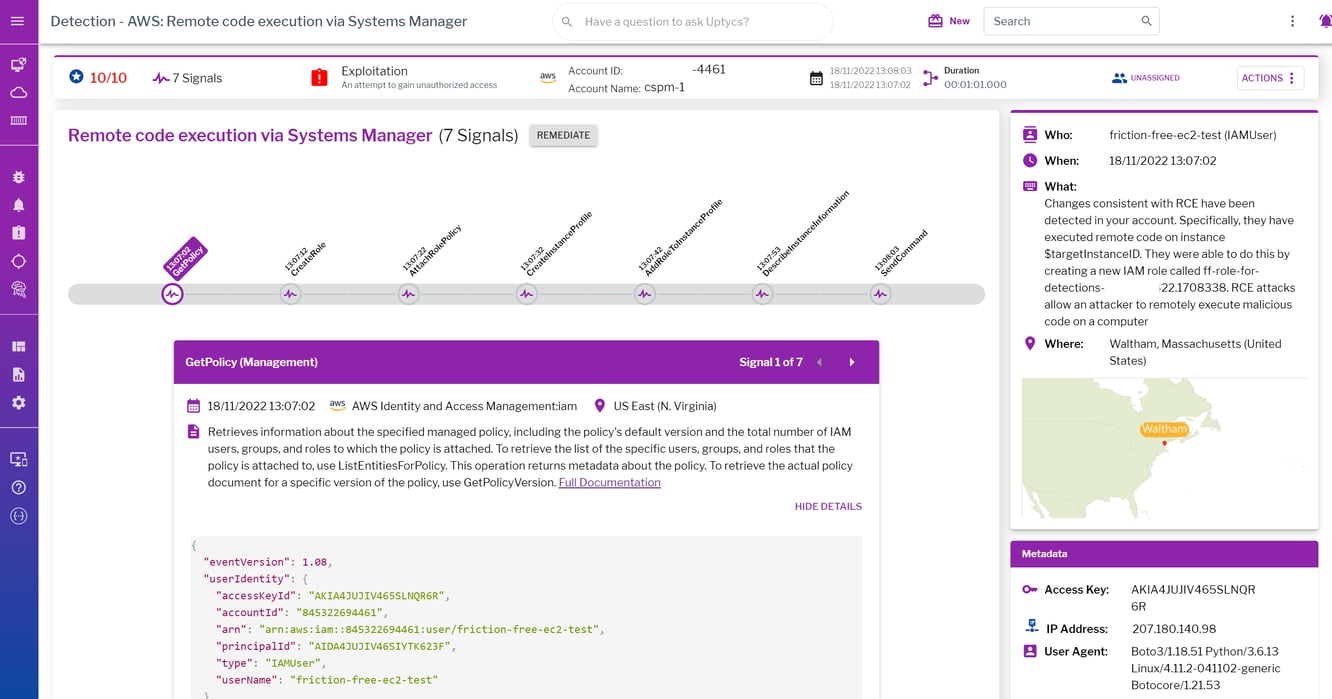Click the notification bell in the top right

1325,21
